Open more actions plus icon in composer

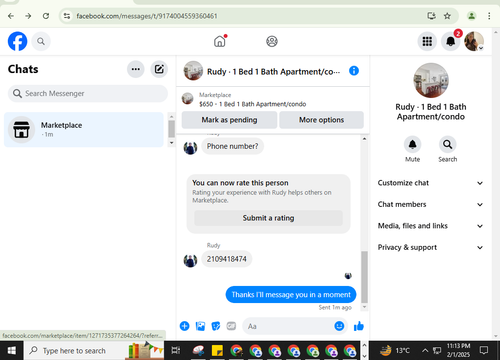pos(184,326)
